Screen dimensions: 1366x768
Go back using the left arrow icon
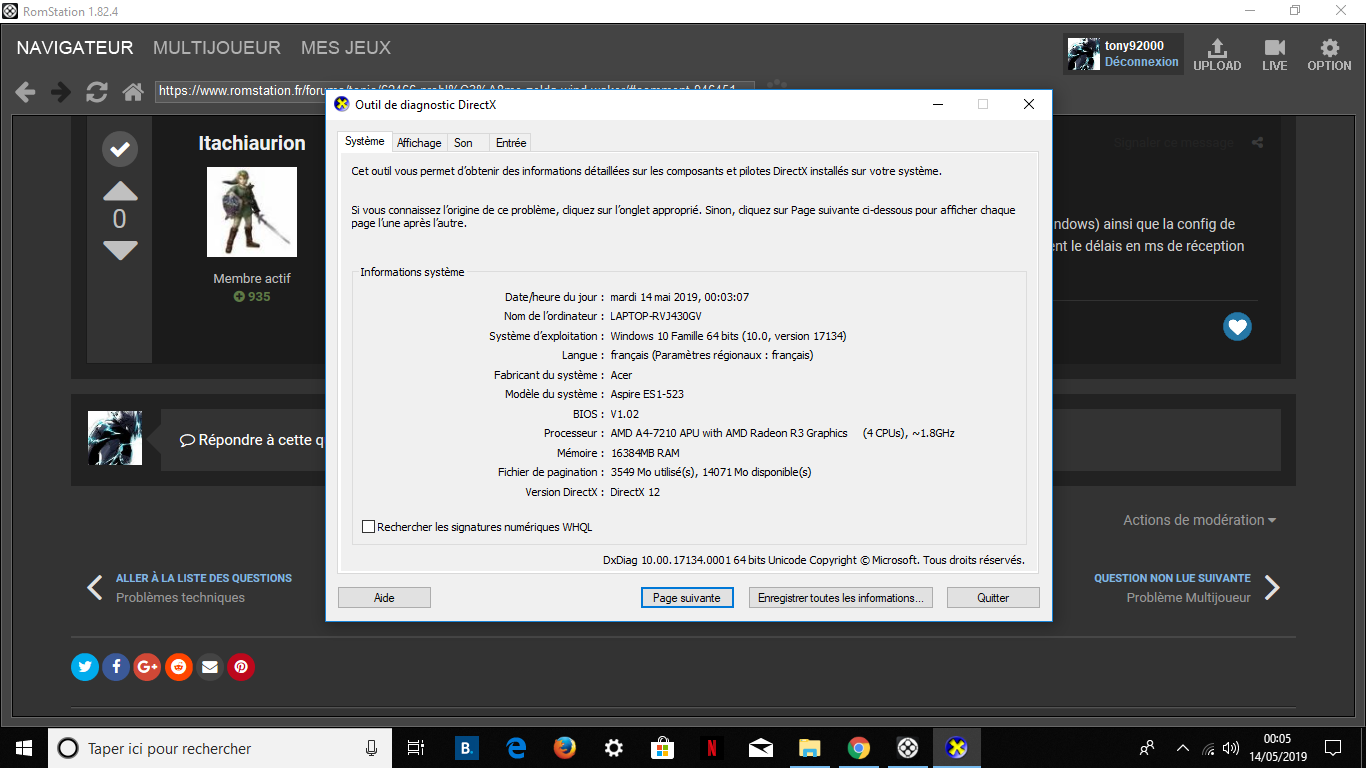pos(25,92)
